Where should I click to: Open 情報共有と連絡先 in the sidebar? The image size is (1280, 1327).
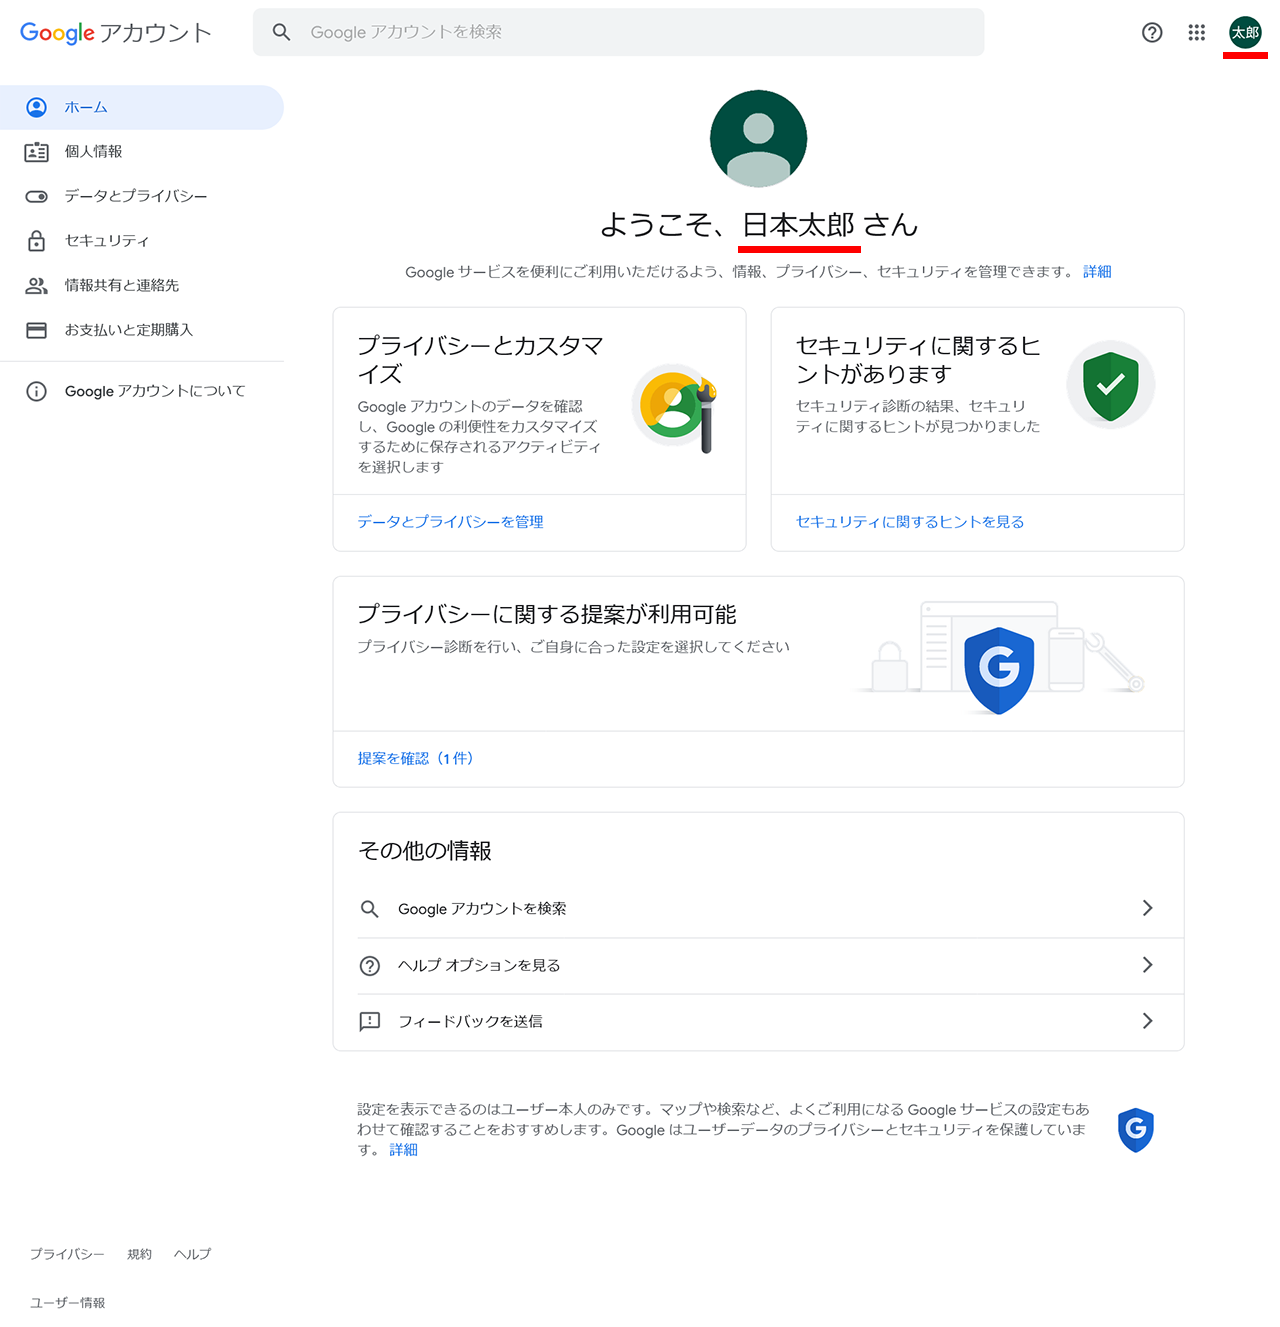click(x=142, y=285)
